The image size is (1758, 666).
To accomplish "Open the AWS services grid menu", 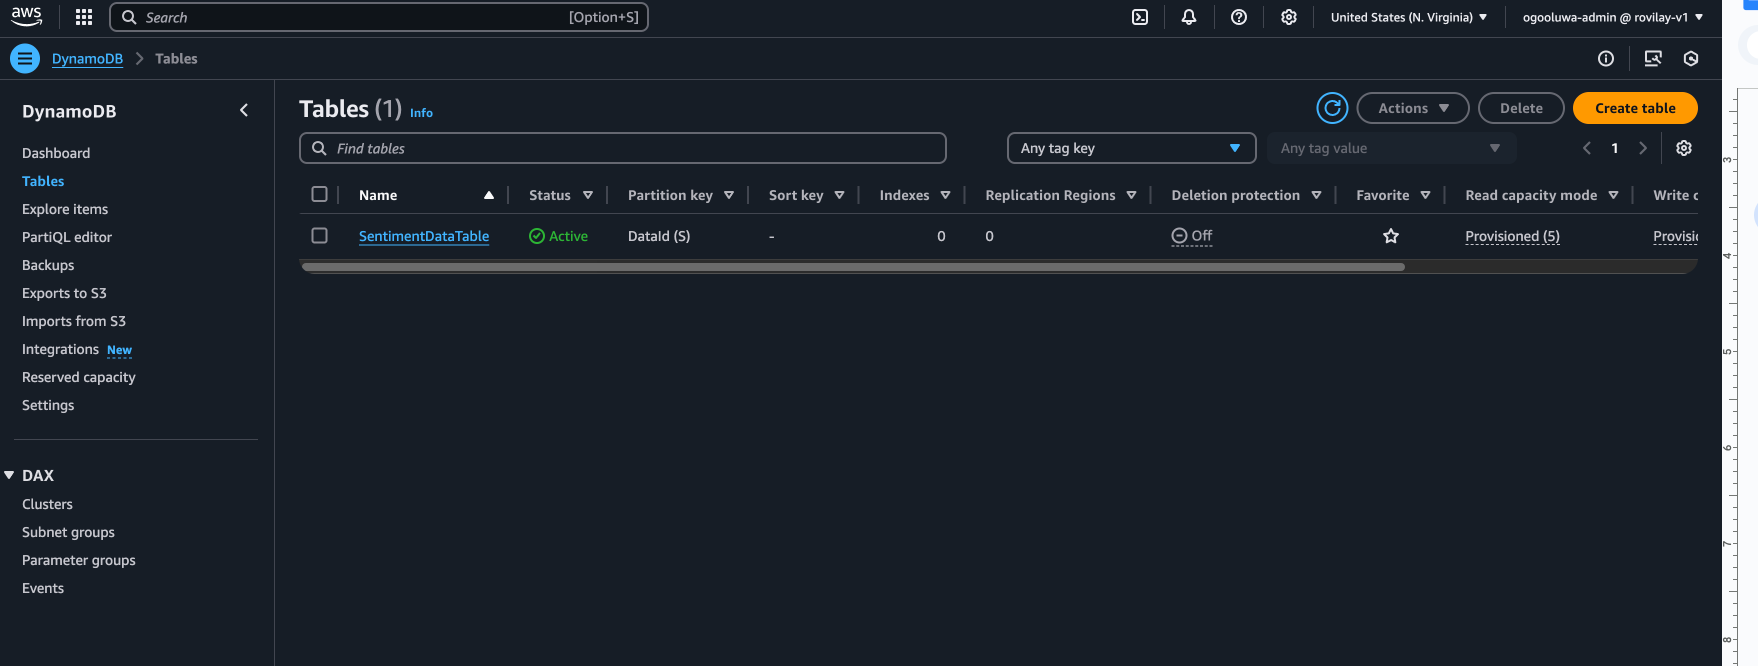I will point(84,17).
